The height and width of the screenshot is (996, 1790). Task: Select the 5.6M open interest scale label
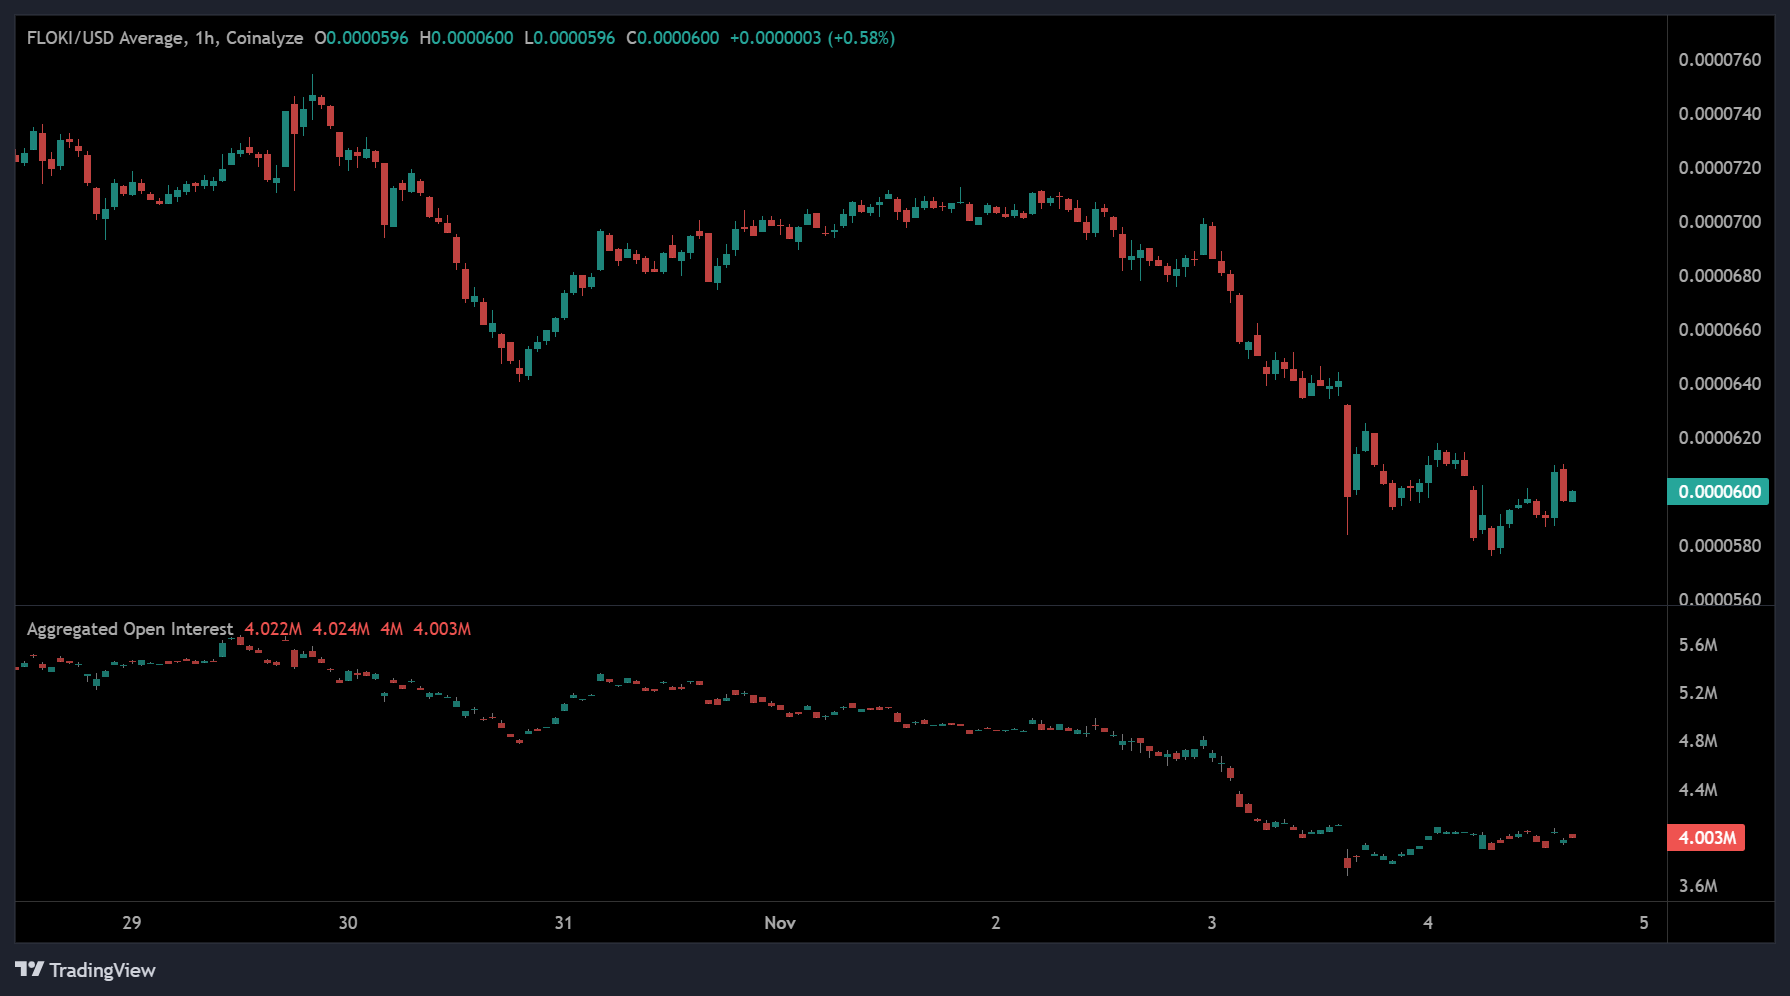tap(1697, 645)
